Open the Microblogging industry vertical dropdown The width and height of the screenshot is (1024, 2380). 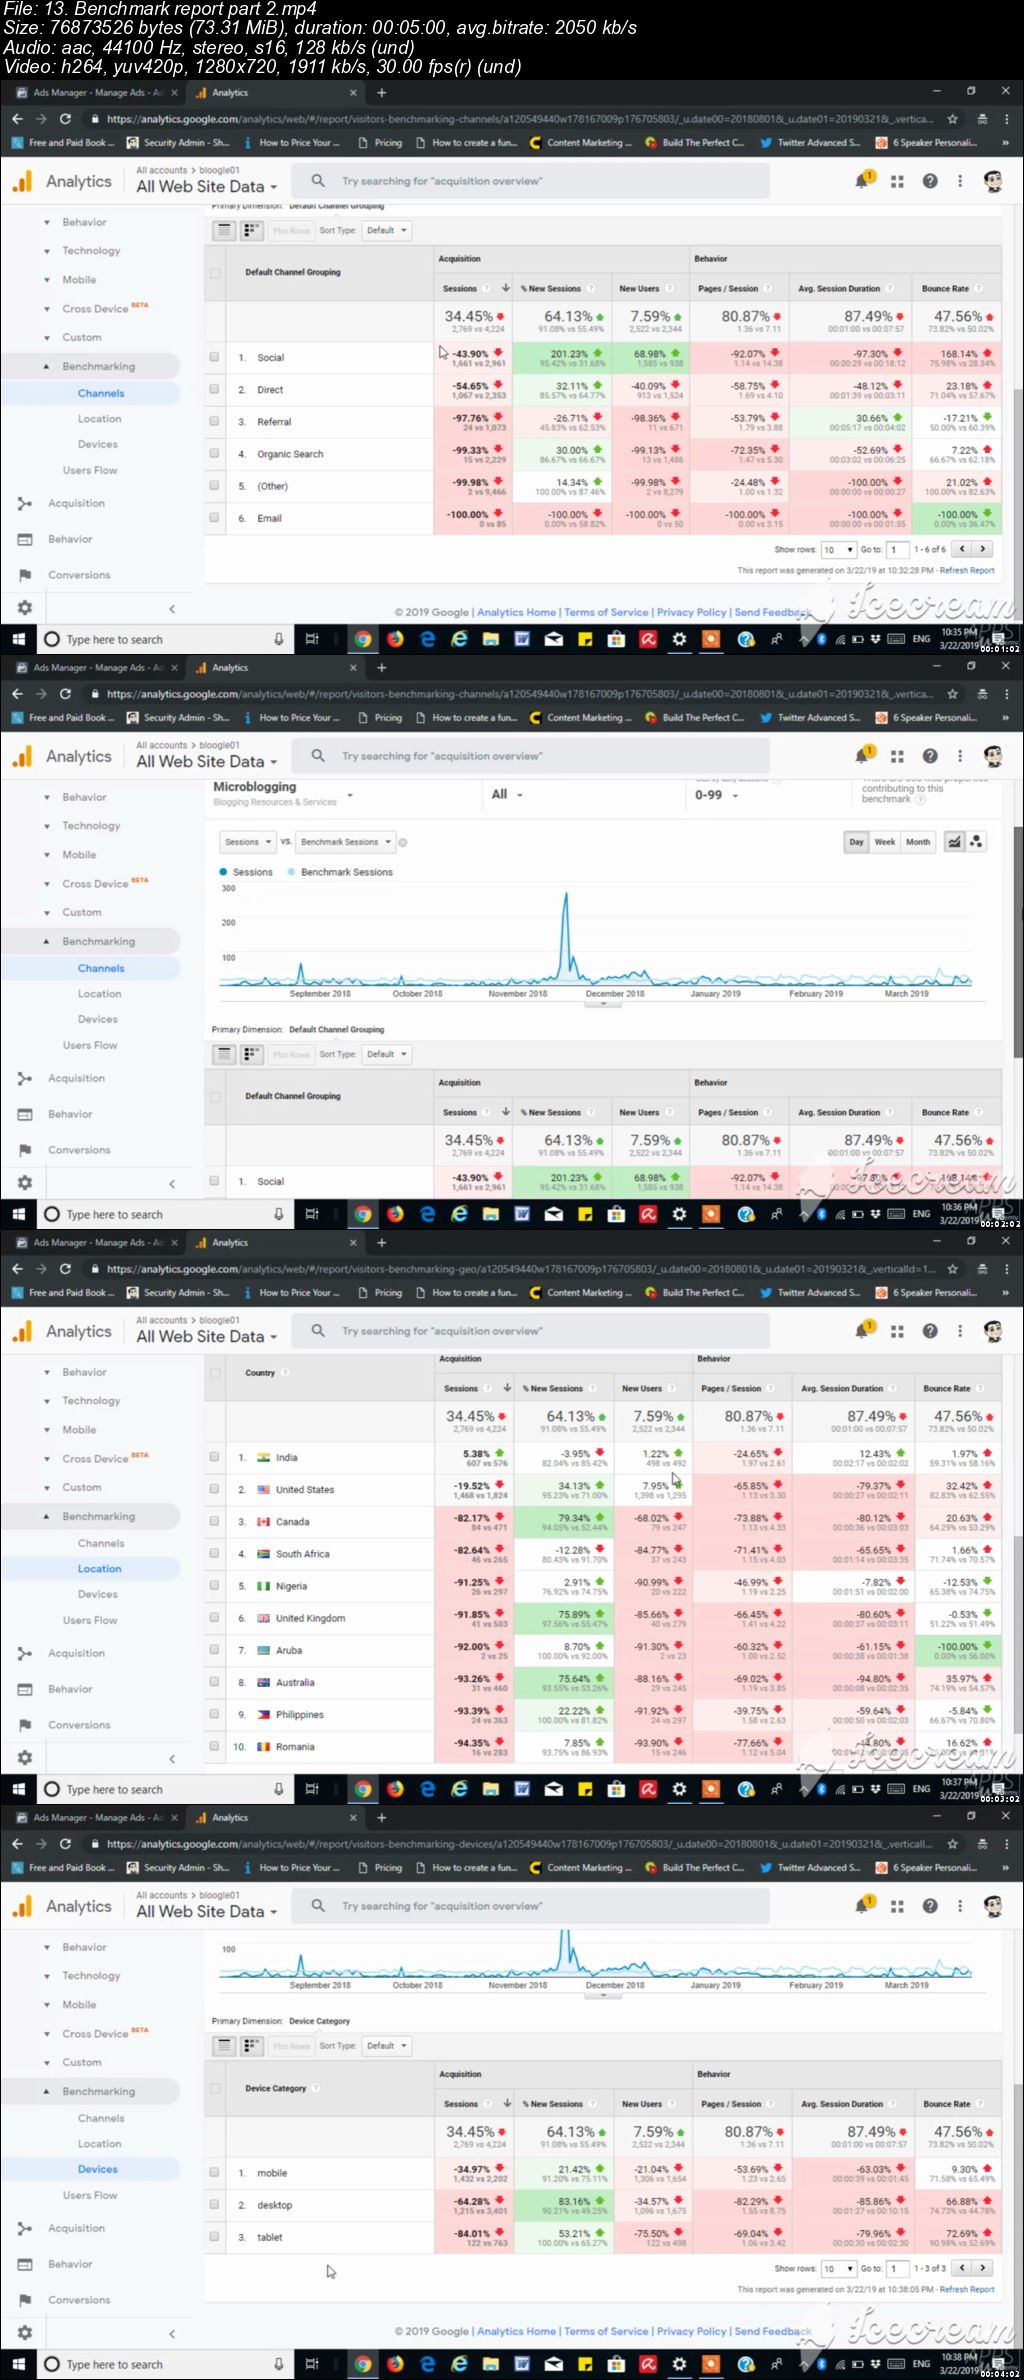pyautogui.click(x=283, y=793)
